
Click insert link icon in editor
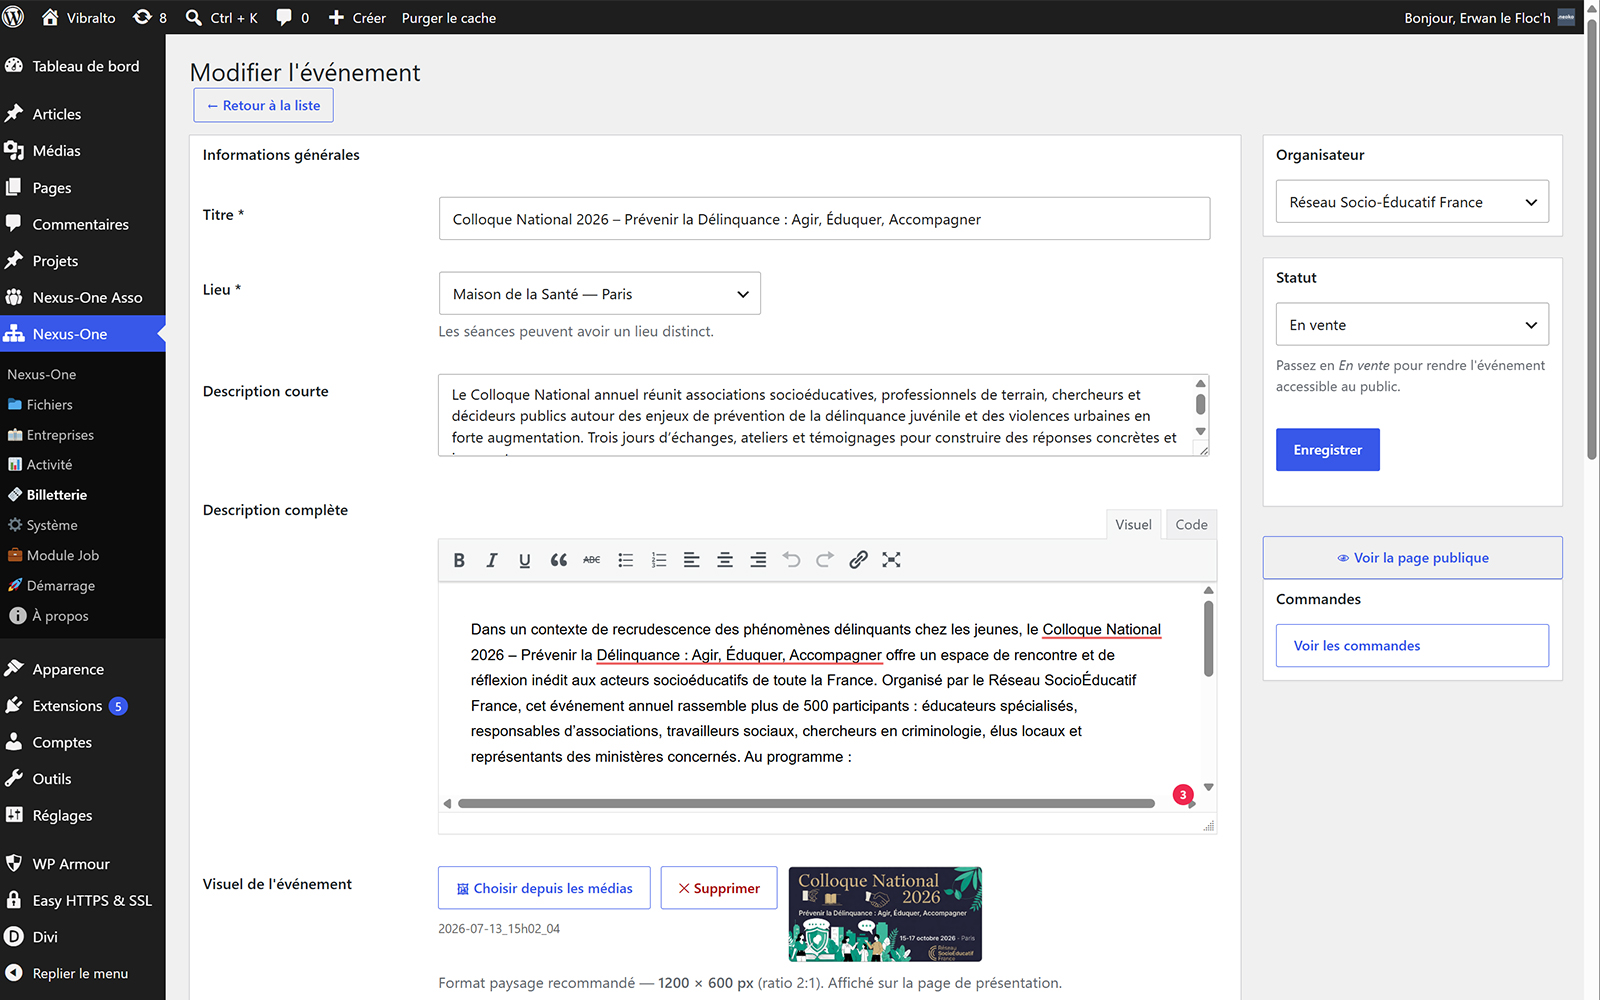pos(858,560)
